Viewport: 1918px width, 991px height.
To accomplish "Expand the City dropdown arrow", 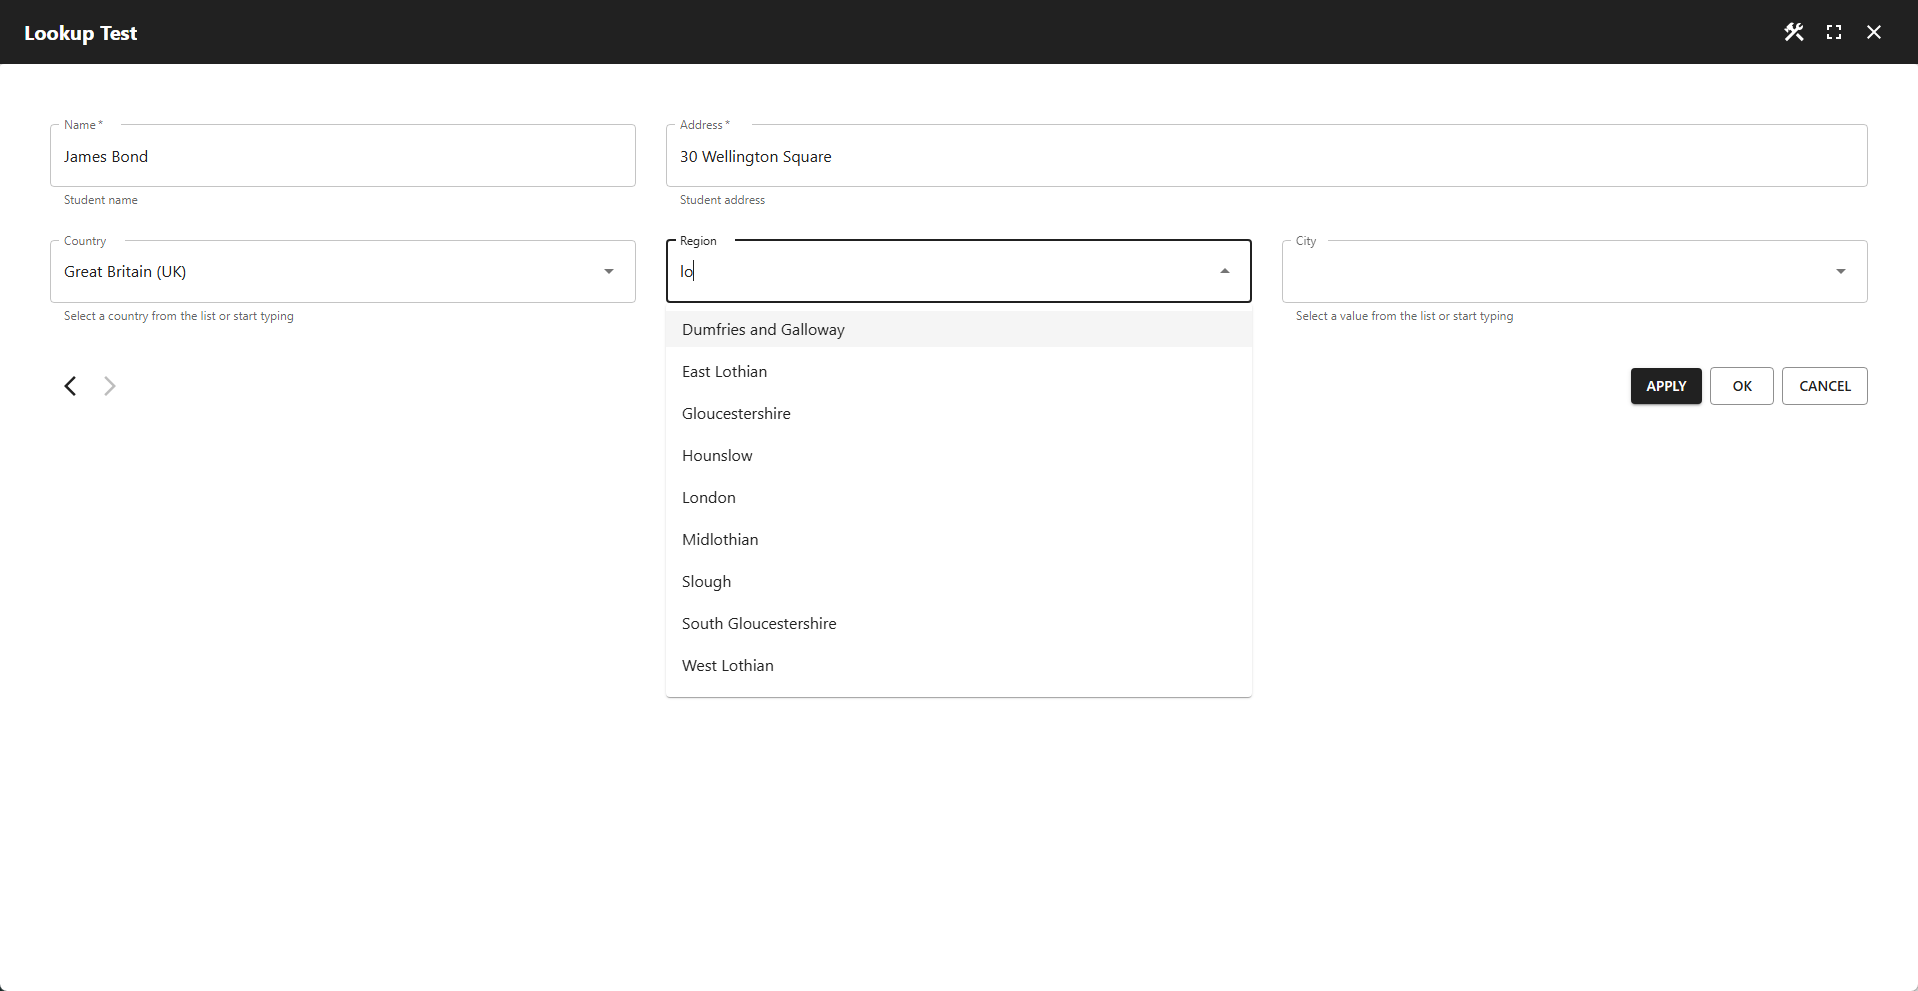I will click(1840, 271).
